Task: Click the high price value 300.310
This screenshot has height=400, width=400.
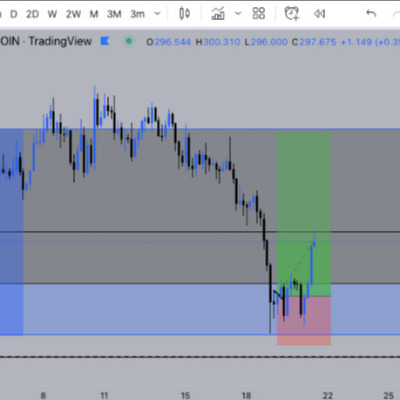Action: pyautogui.click(x=222, y=42)
